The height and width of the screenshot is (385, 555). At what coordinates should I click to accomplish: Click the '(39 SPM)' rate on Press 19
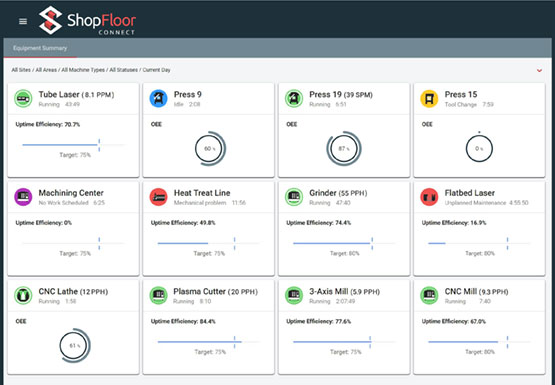tap(358, 95)
